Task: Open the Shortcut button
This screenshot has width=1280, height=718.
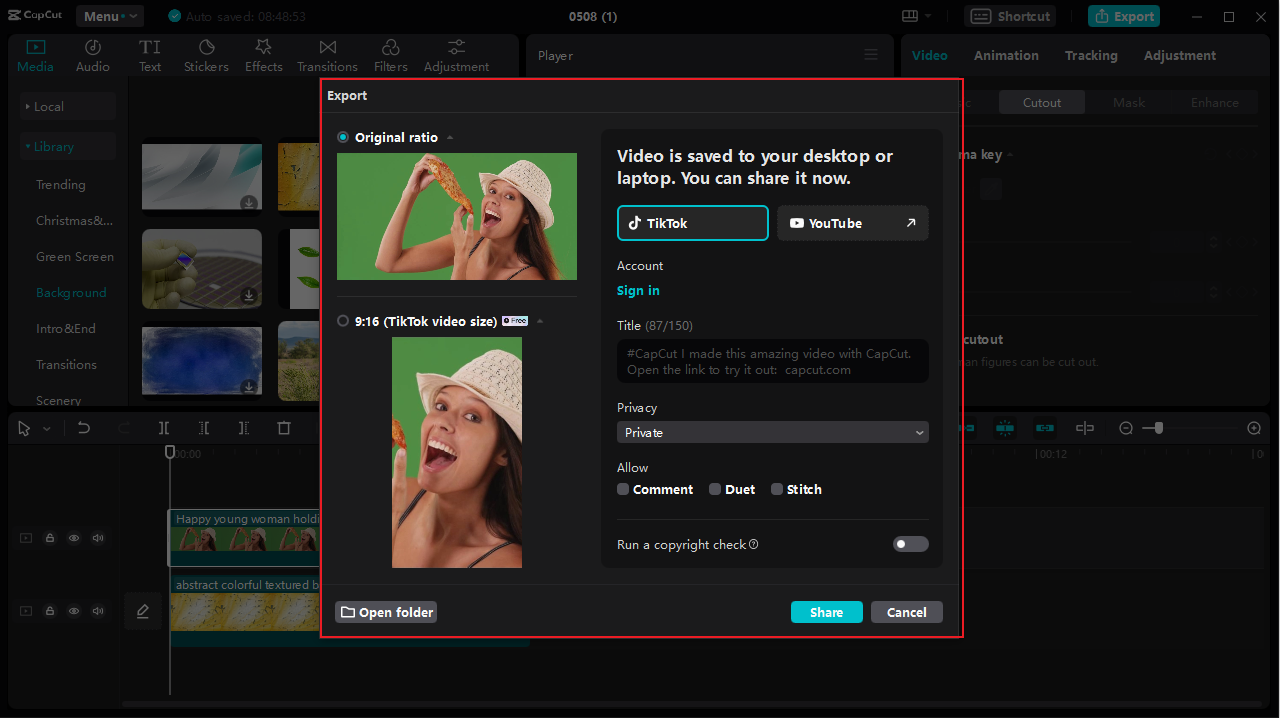Action: coord(1012,16)
